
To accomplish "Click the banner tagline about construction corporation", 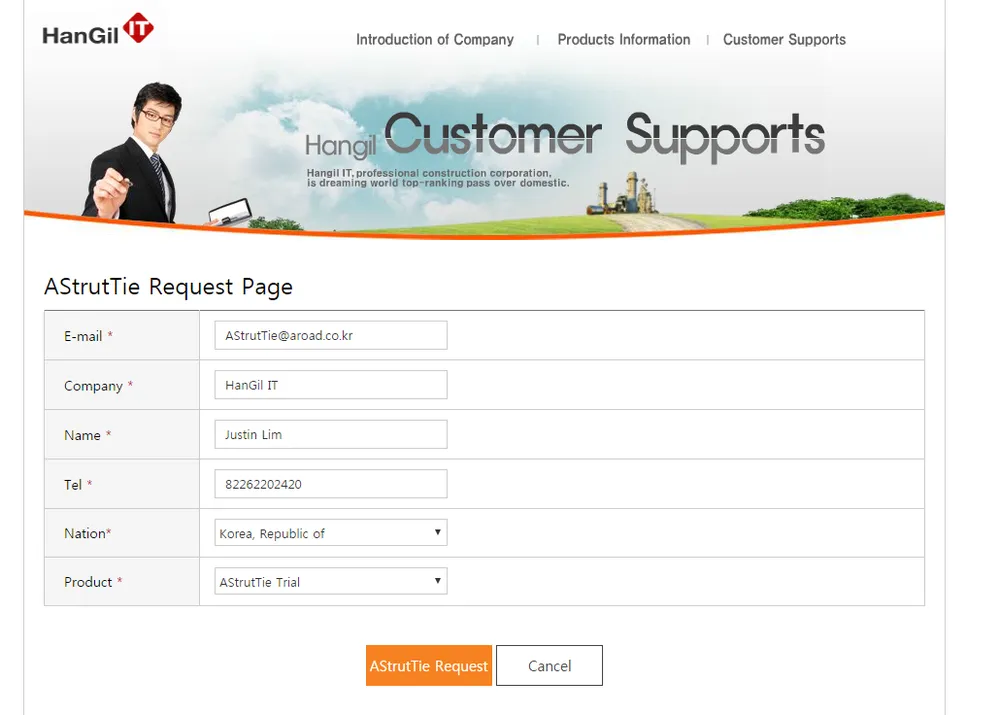I will (438, 178).
